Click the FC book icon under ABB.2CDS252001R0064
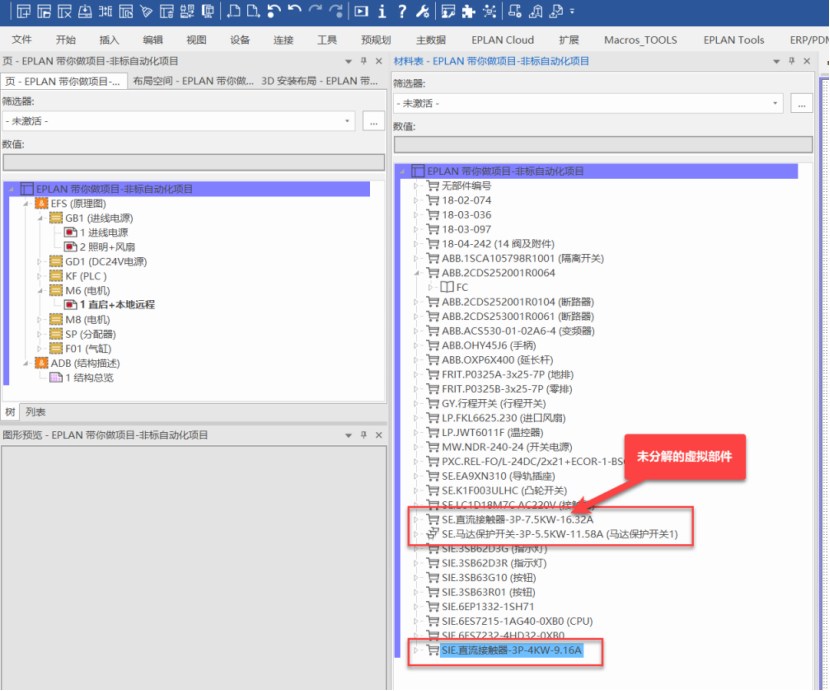Image resolution: width=830 pixels, height=691 pixels. [x=447, y=287]
